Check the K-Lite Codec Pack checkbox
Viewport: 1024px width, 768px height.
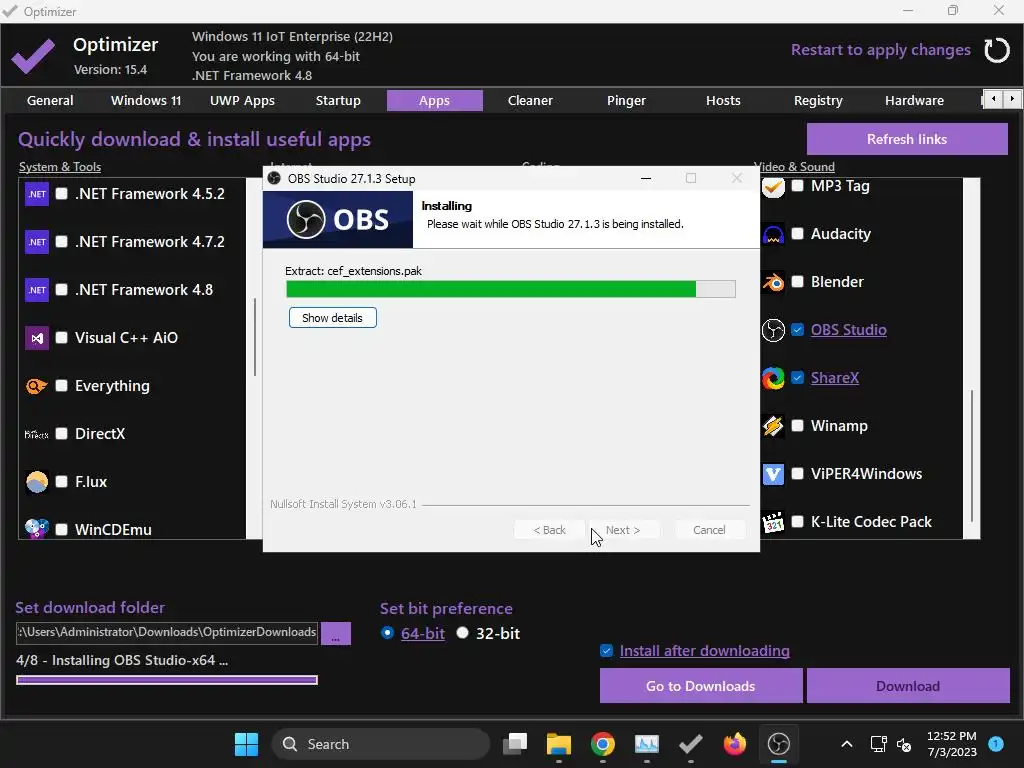click(797, 522)
